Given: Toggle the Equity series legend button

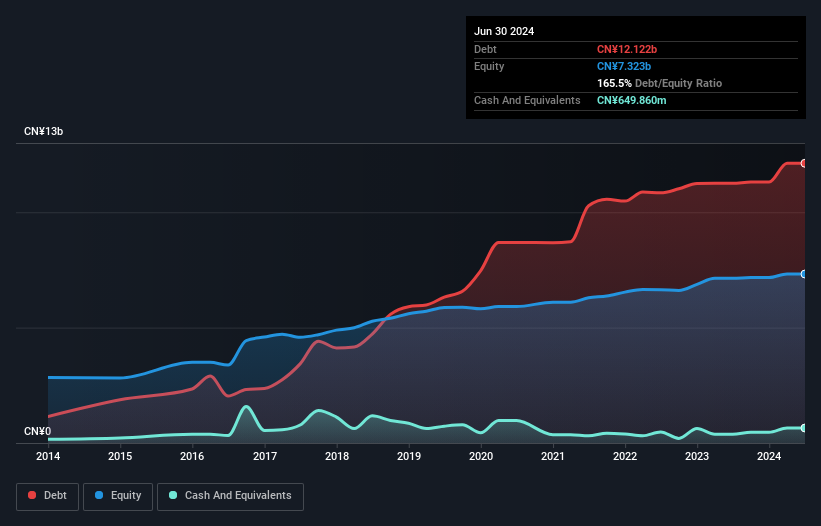Looking at the screenshot, I should [118, 496].
